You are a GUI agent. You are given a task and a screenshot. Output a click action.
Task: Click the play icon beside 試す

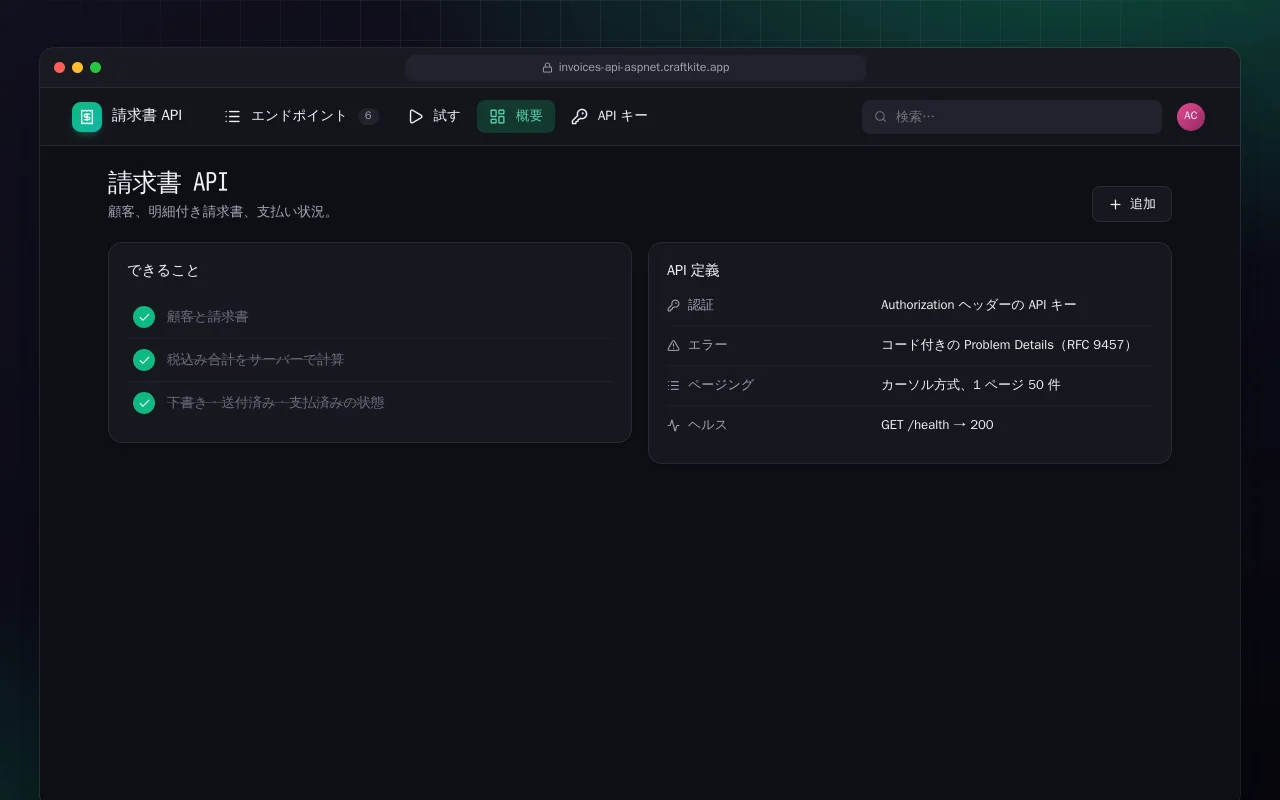(x=415, y=116)
